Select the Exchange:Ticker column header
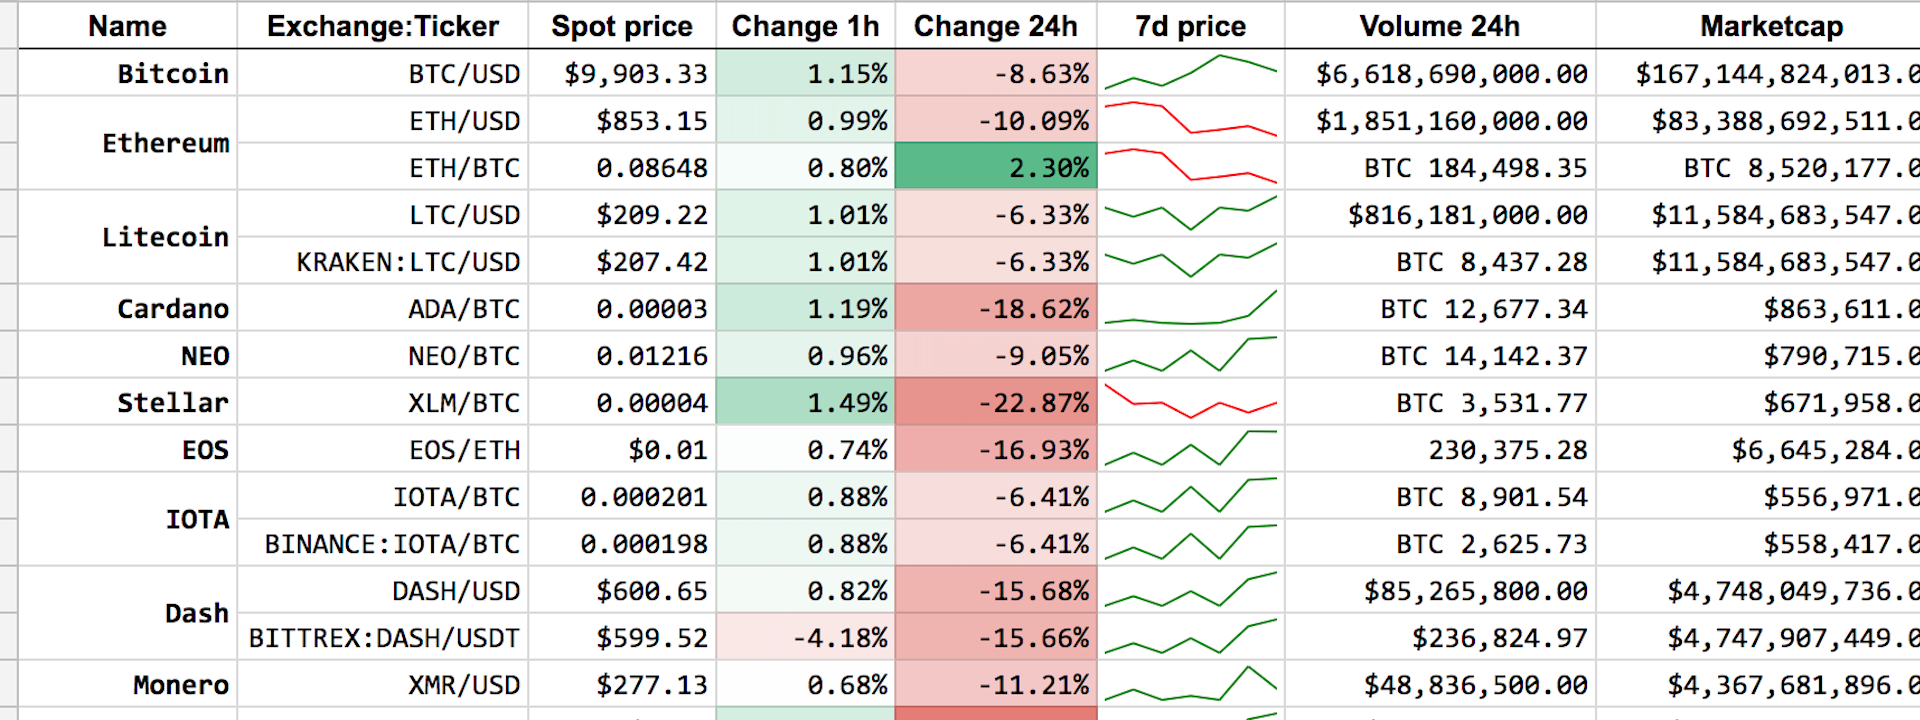This screenshot has height=720, width=1920. [x=382, y=26]
